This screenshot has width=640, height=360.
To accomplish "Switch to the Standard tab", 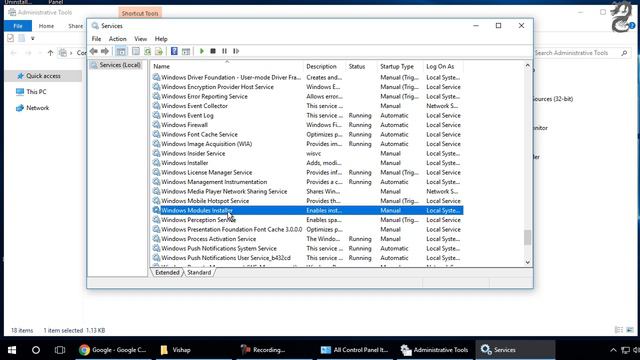I will pyautogui.click(x=199, y=272).
